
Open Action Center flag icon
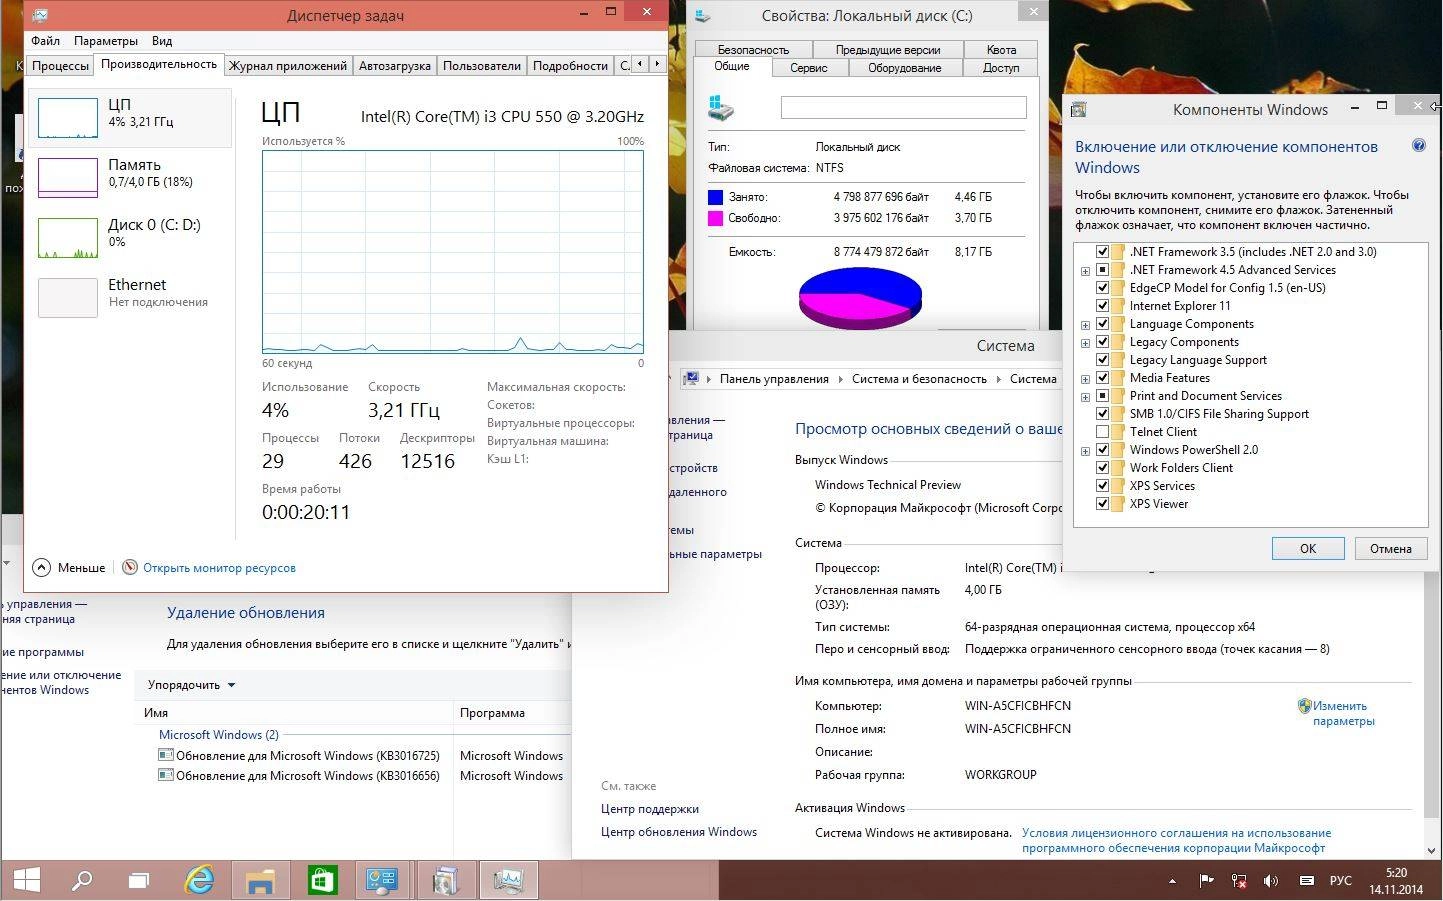tap(1207, 881)
